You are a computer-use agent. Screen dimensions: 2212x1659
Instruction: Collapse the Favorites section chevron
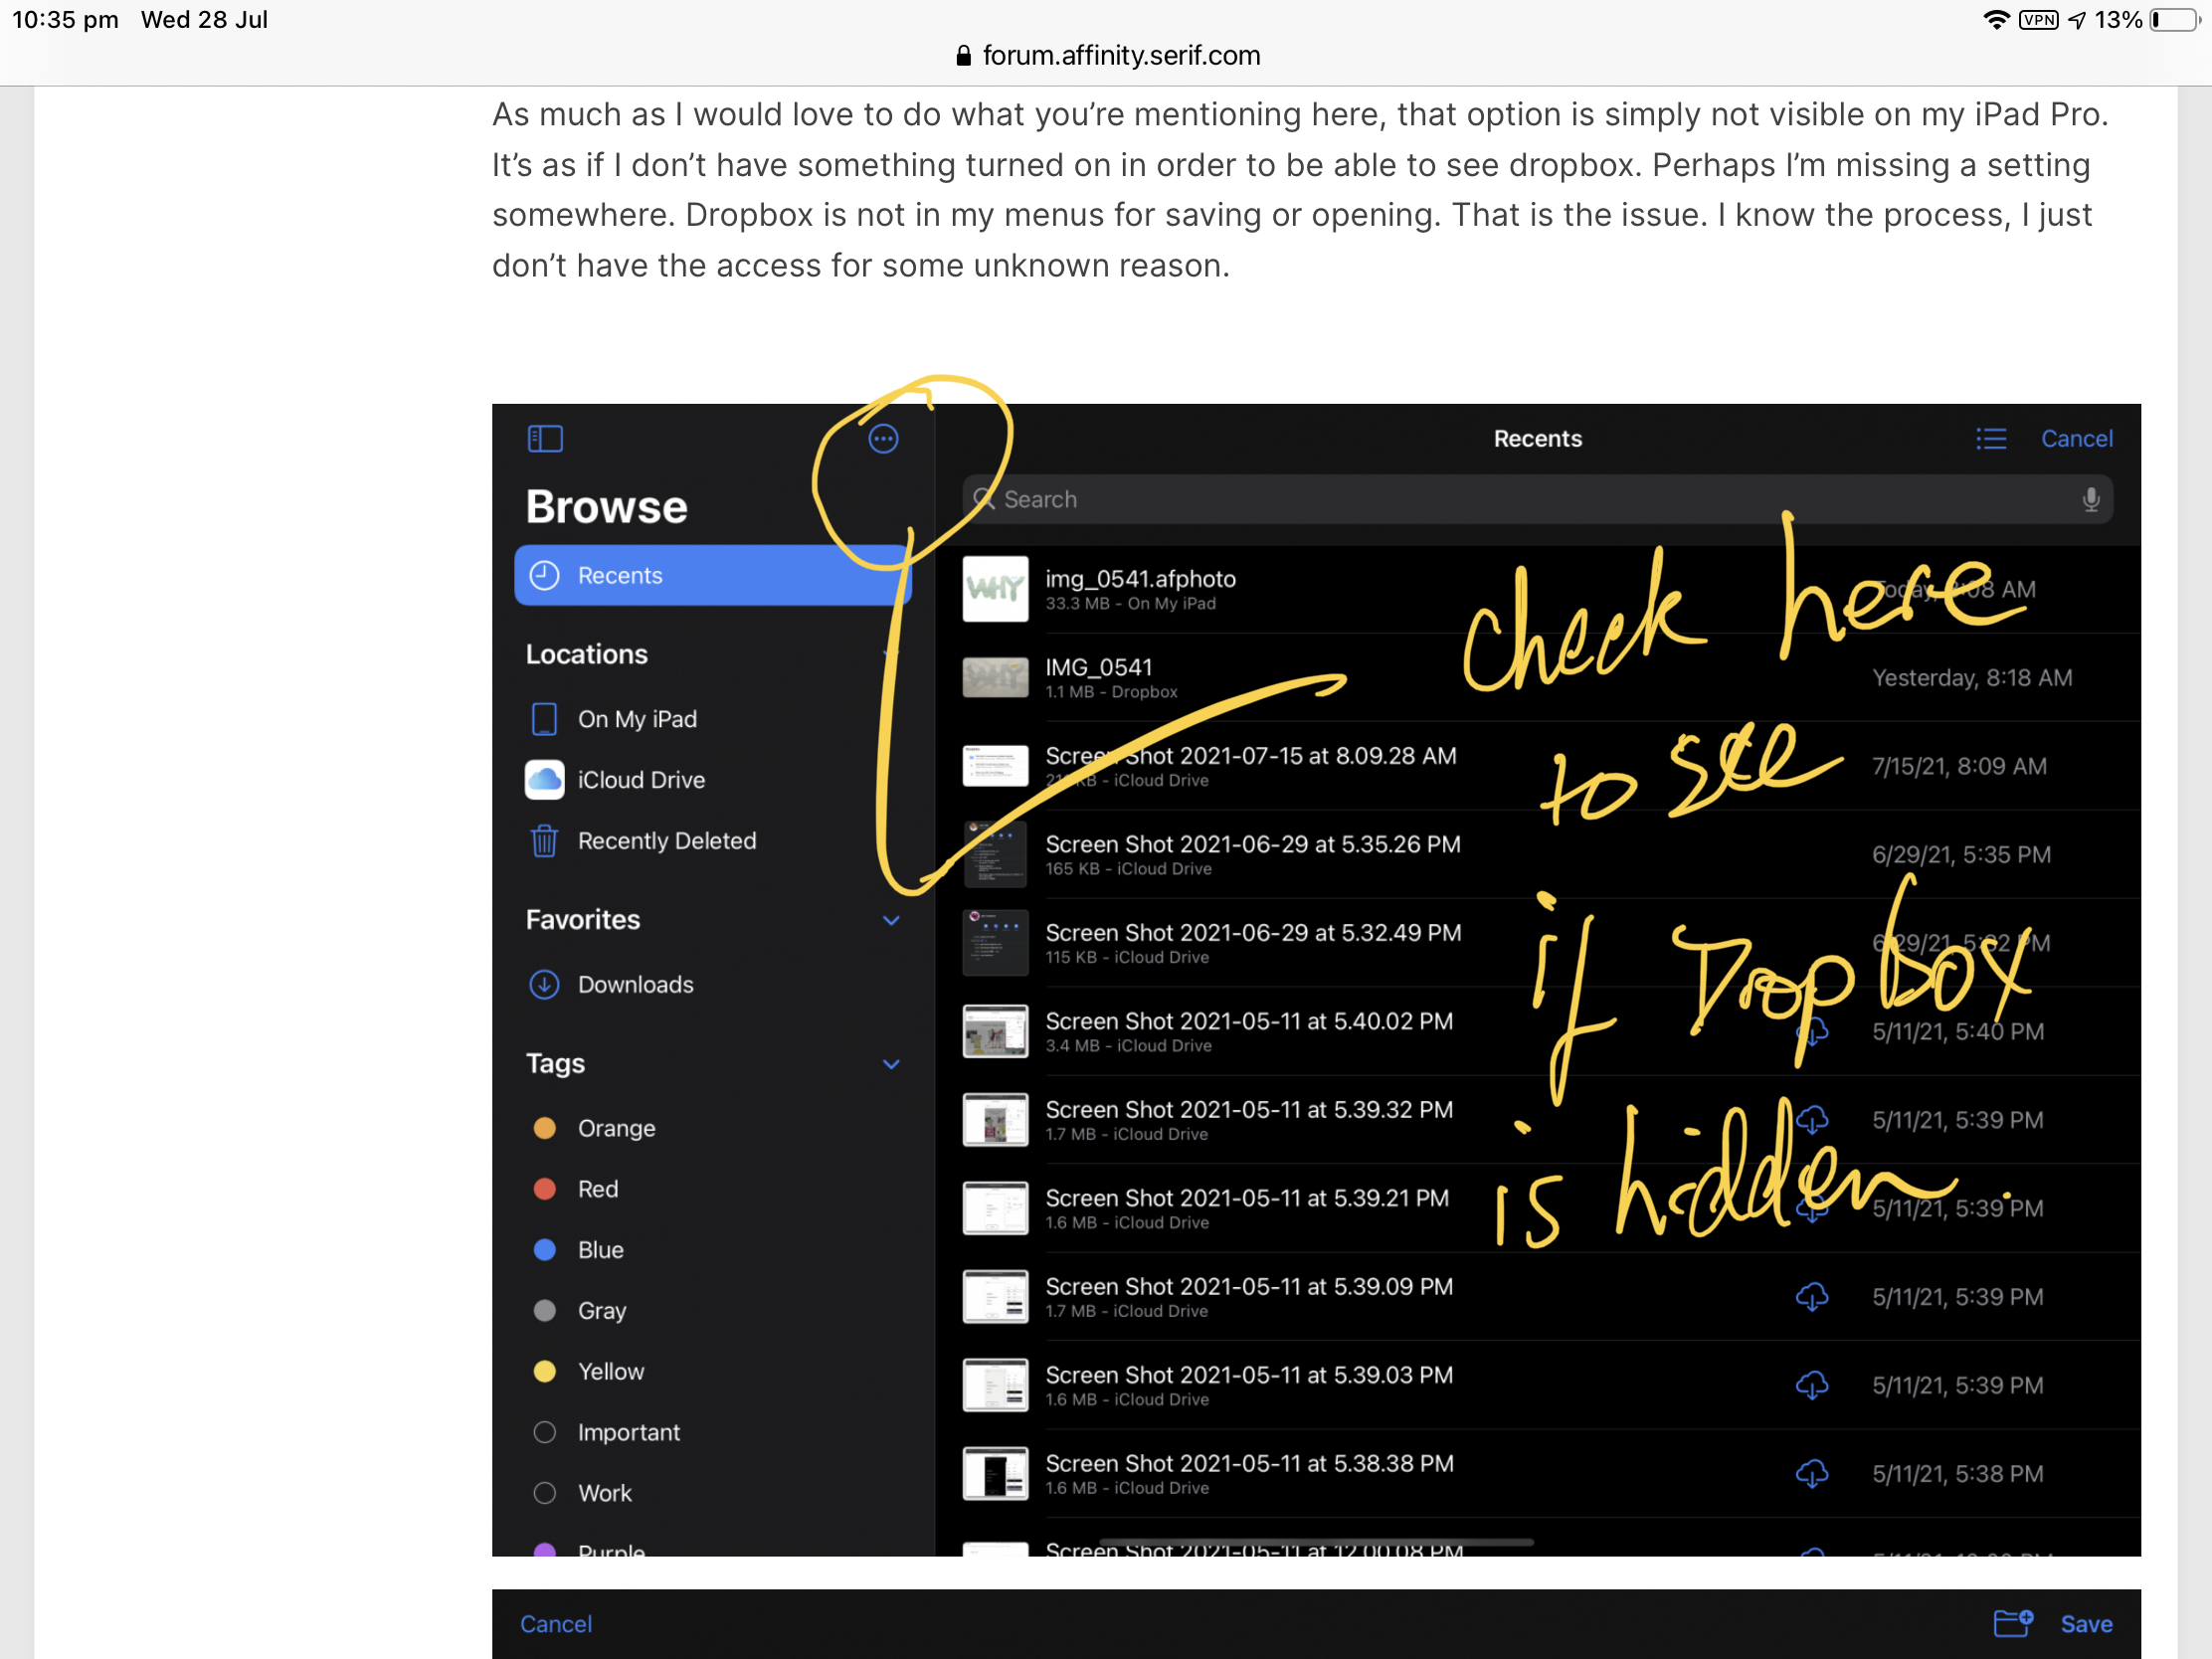pyautogui.click(x=891, y=919)
